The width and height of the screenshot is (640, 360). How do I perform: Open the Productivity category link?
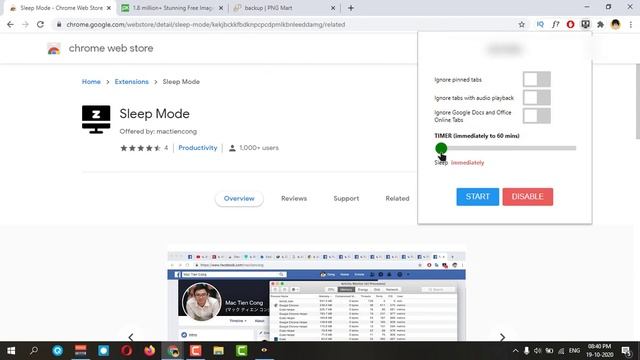tap(198, 148)
